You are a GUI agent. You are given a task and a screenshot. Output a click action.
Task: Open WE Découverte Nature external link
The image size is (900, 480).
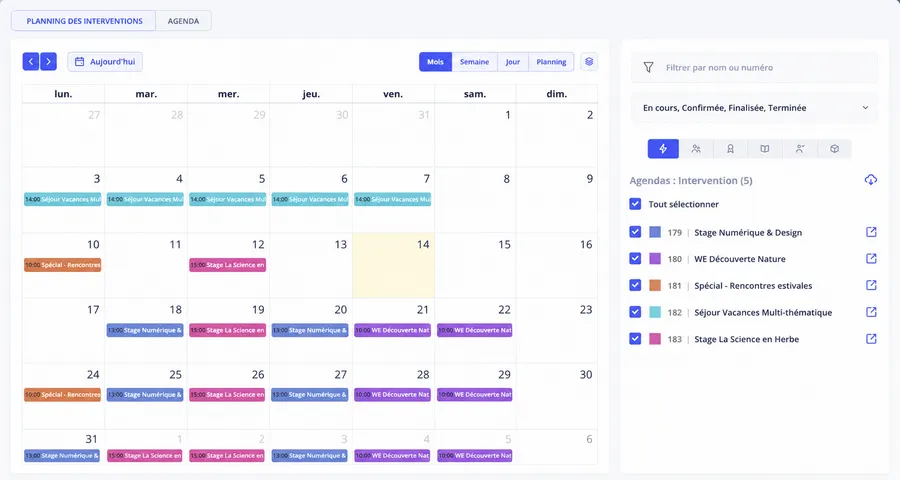871,258
